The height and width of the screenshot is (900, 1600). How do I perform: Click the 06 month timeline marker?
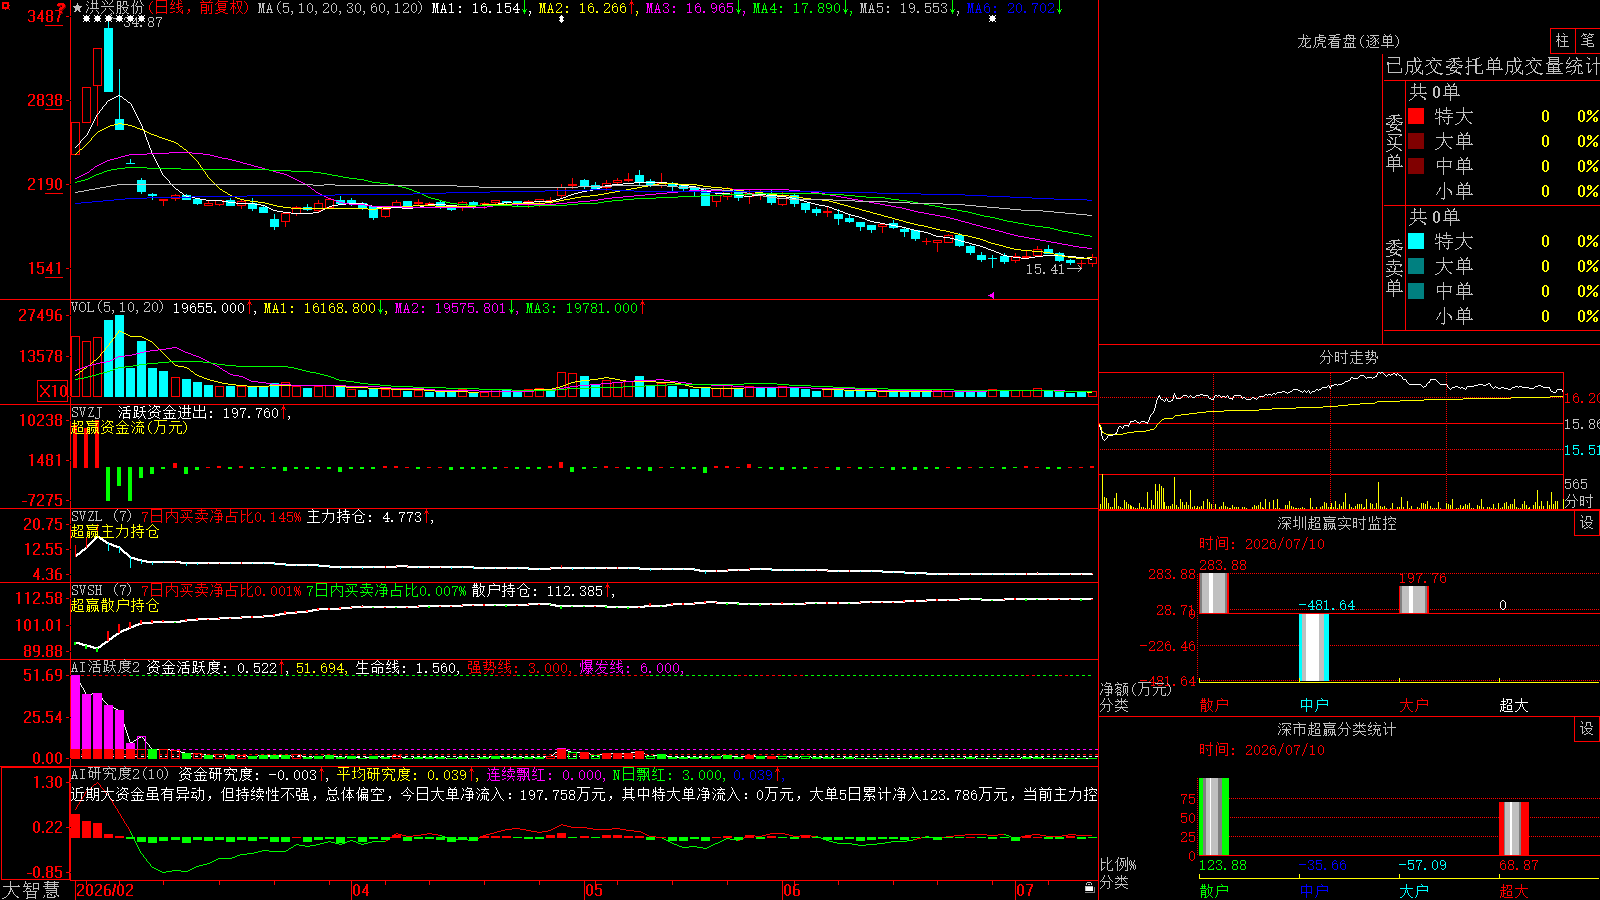pos(792,890)
